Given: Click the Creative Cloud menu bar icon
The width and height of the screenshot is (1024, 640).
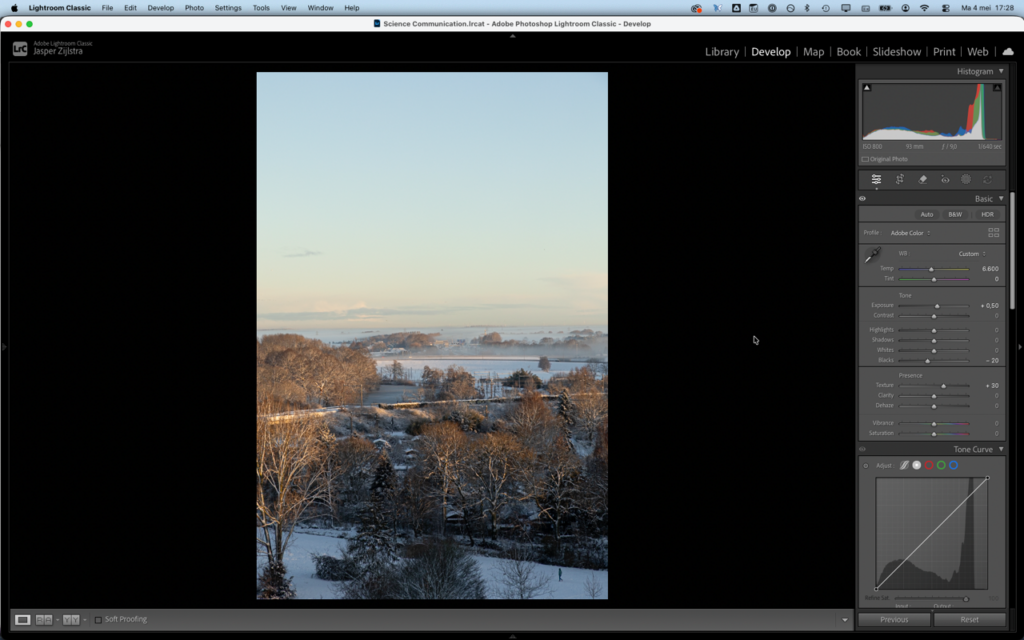Looking at the screenshot, I should [x=696, y=8].
